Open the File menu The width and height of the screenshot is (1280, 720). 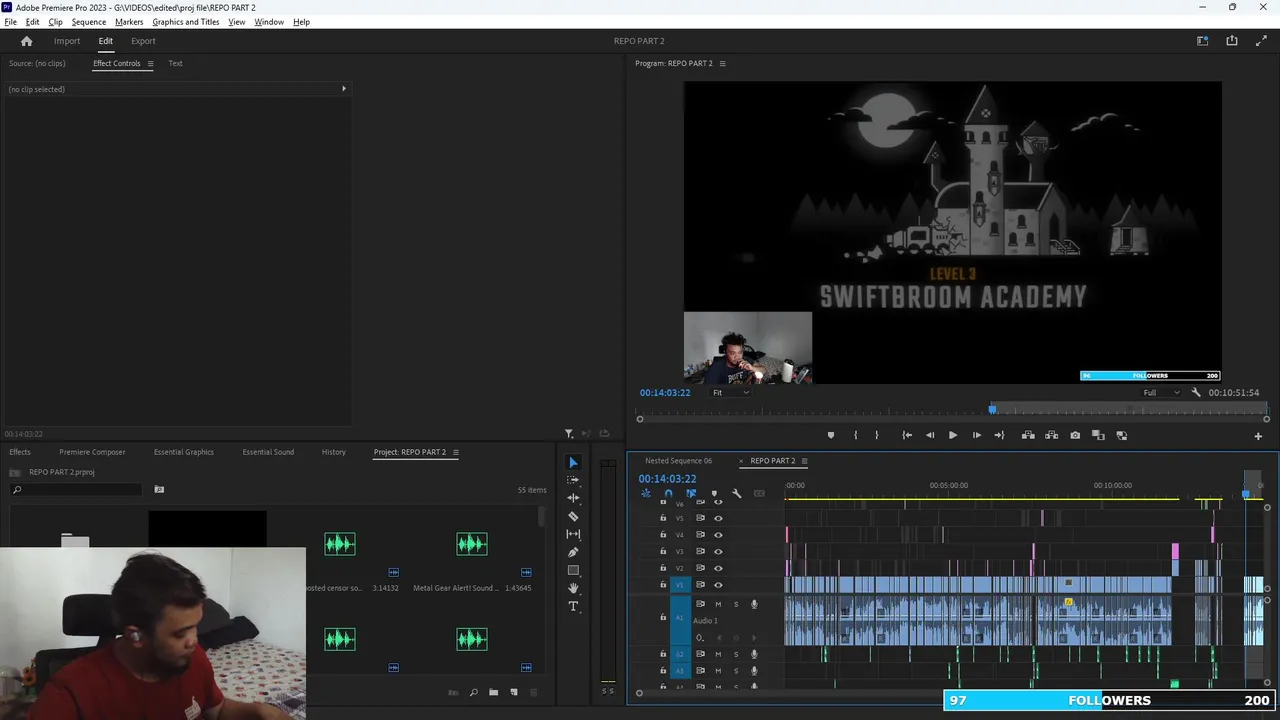(10, 22)
